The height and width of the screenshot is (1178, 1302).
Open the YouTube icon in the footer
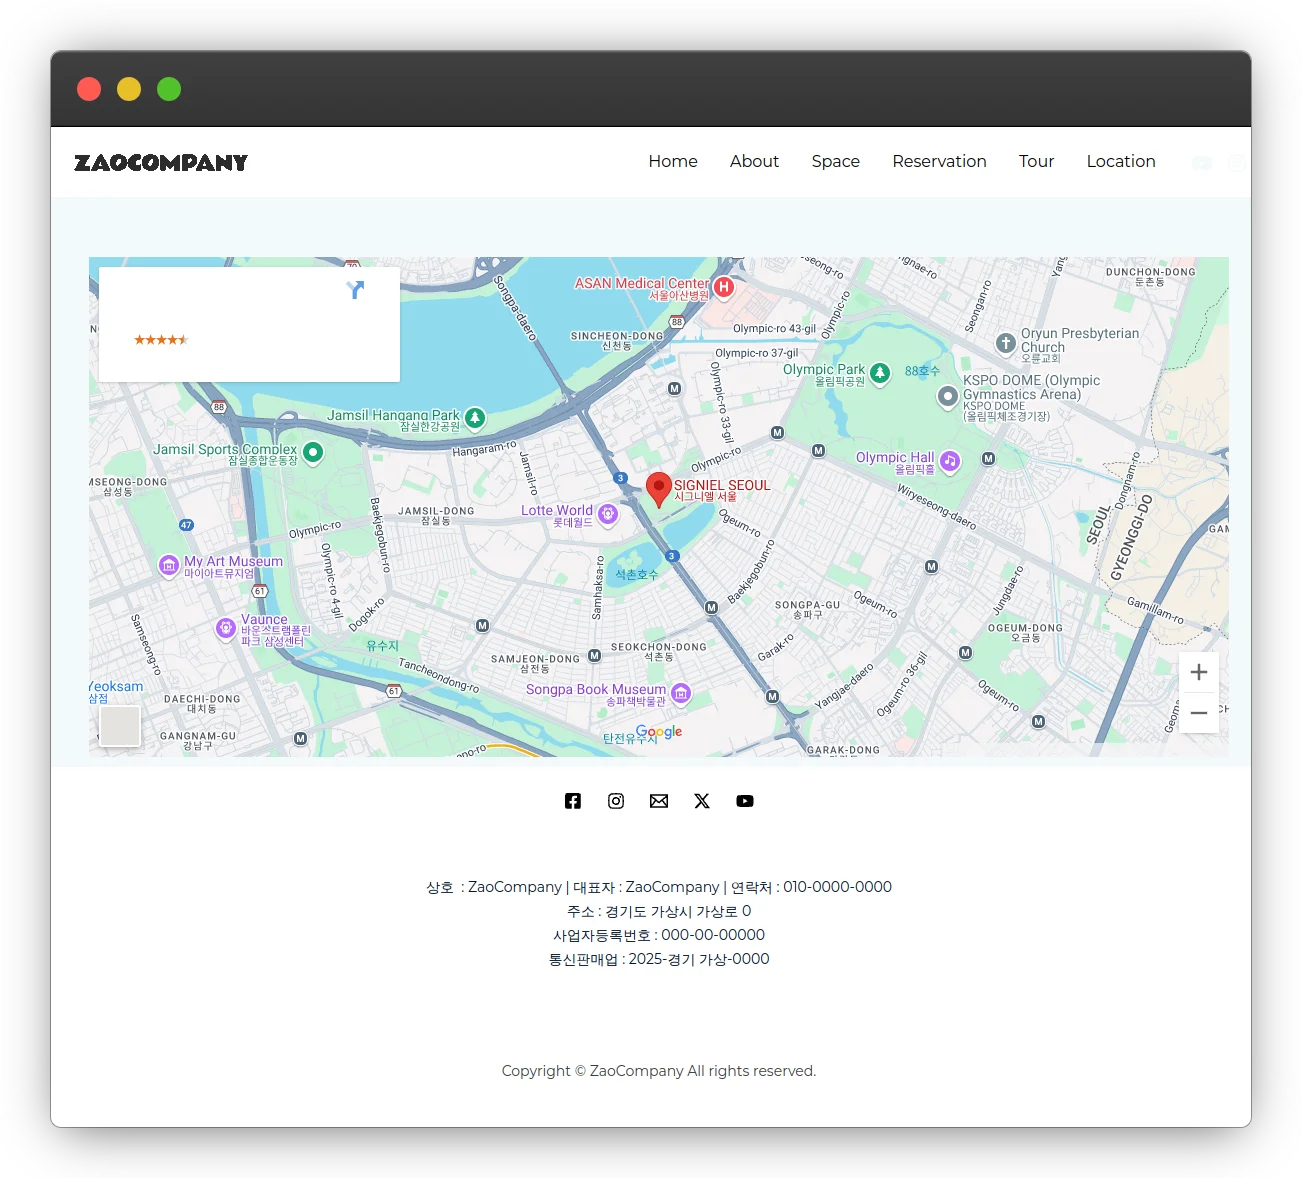pos(745,801)
